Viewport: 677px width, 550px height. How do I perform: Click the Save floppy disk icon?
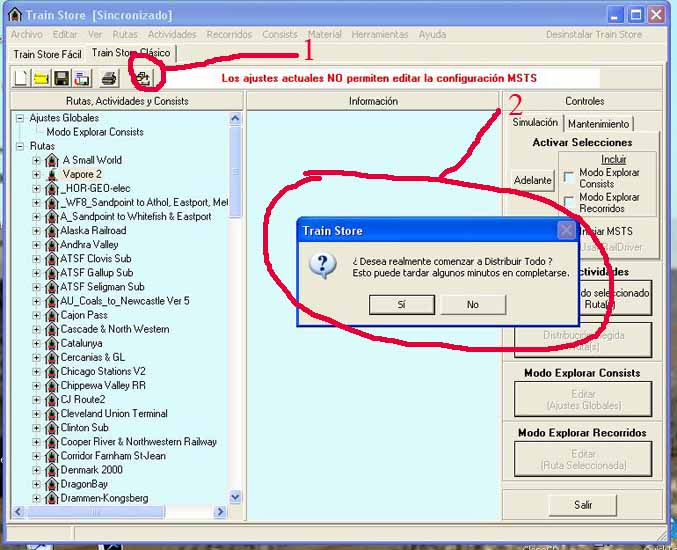(61, 78)
